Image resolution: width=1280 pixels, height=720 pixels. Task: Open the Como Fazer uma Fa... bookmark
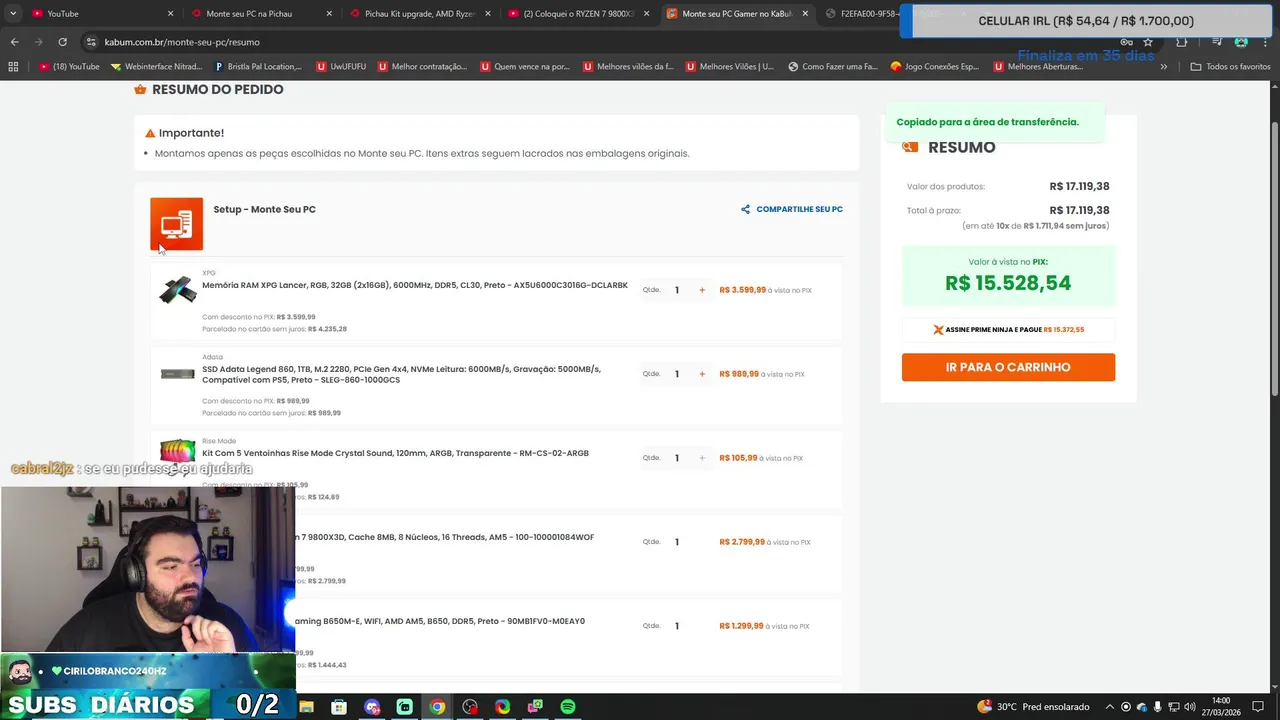833,67
